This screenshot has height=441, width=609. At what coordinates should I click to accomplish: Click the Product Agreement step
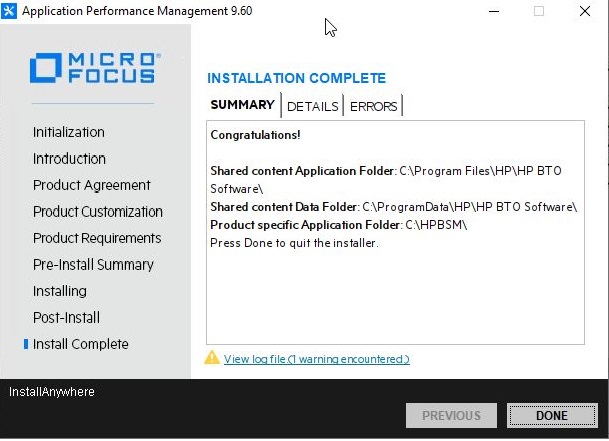tap(91, 185)
